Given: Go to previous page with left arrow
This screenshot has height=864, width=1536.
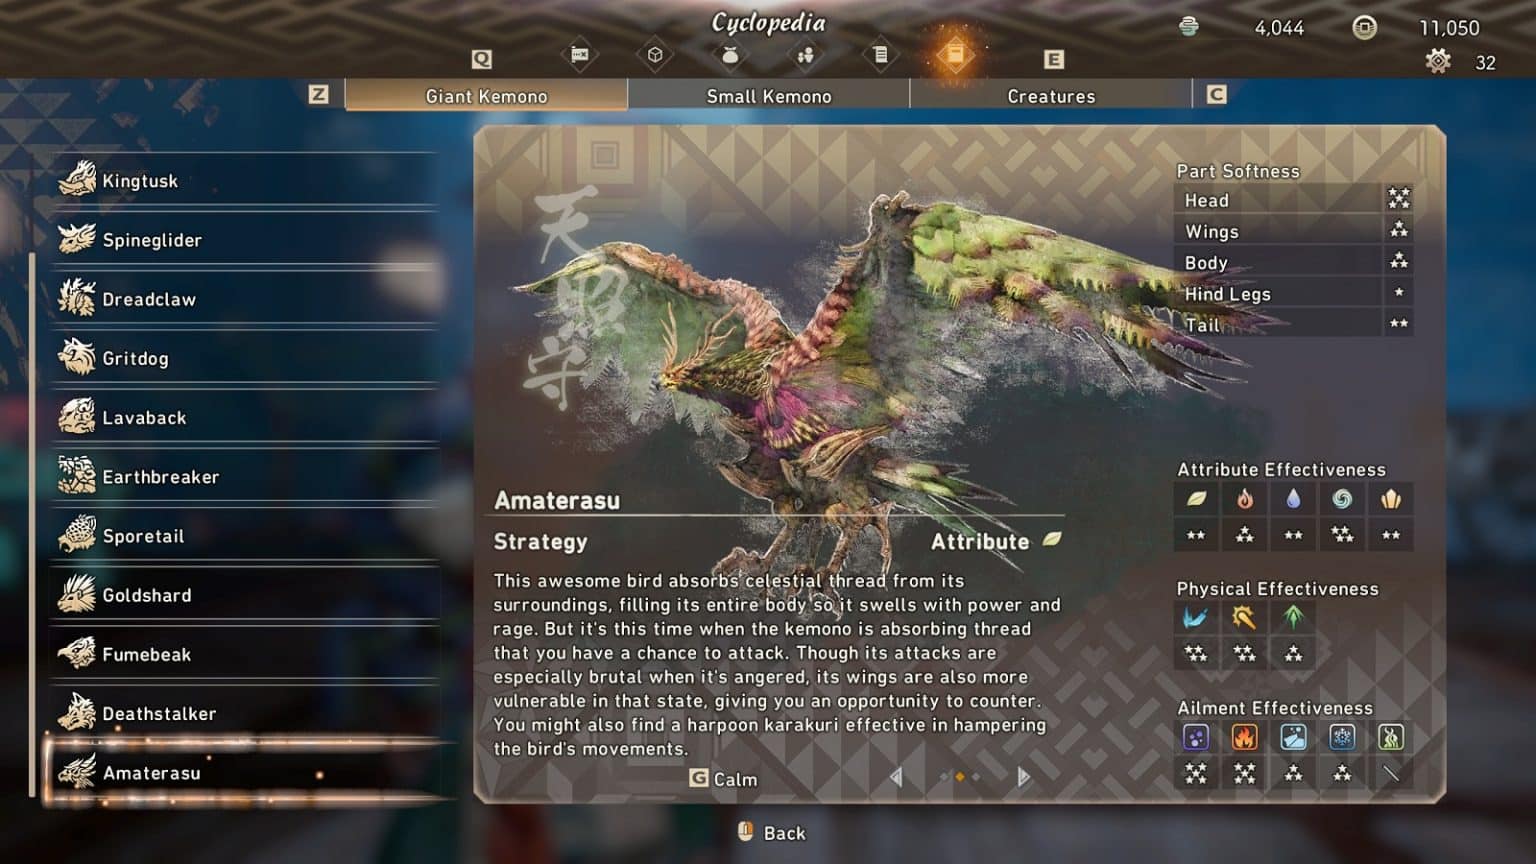Looking at the screenshot, I should (x=896, y=777).
